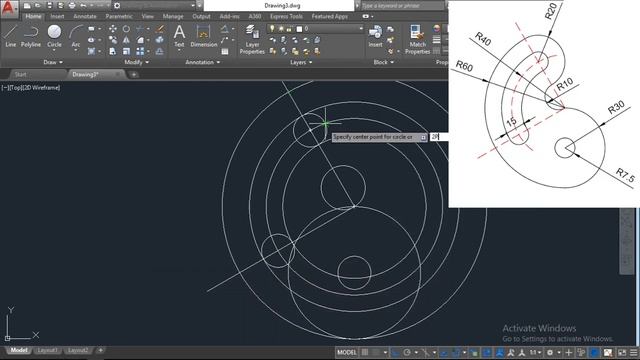Switch to the Annotate ribbon tab
The height and width of the screenshot is (360, 640).
(84, 16)
